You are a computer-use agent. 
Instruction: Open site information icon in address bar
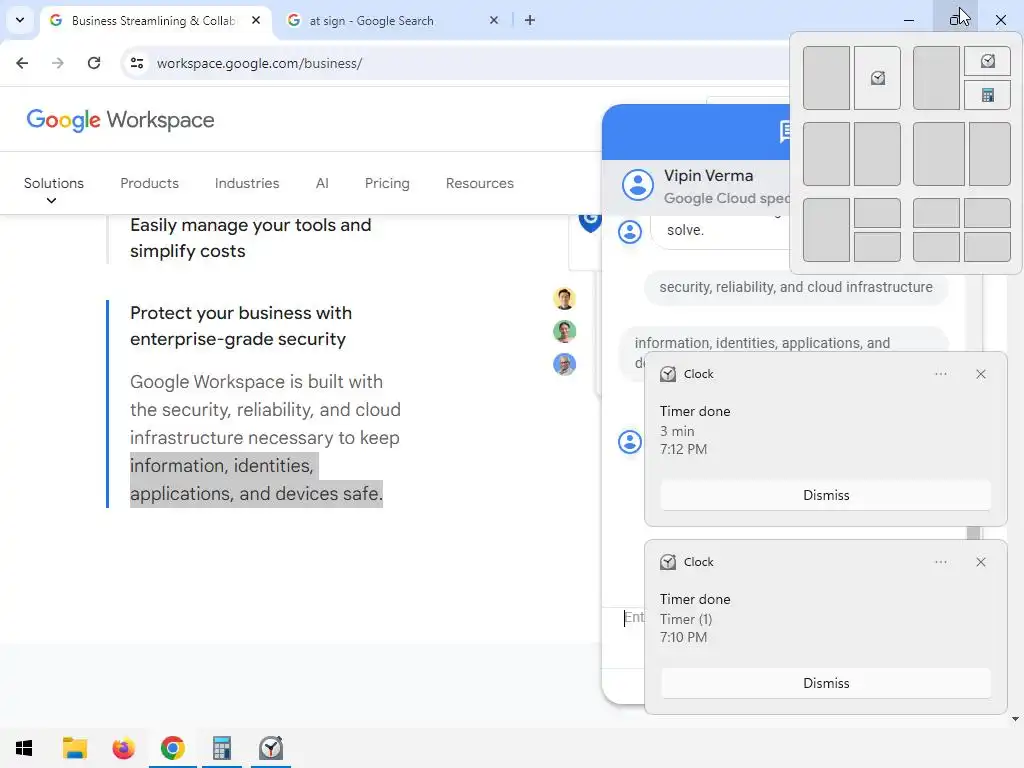[x=136, y=63]
